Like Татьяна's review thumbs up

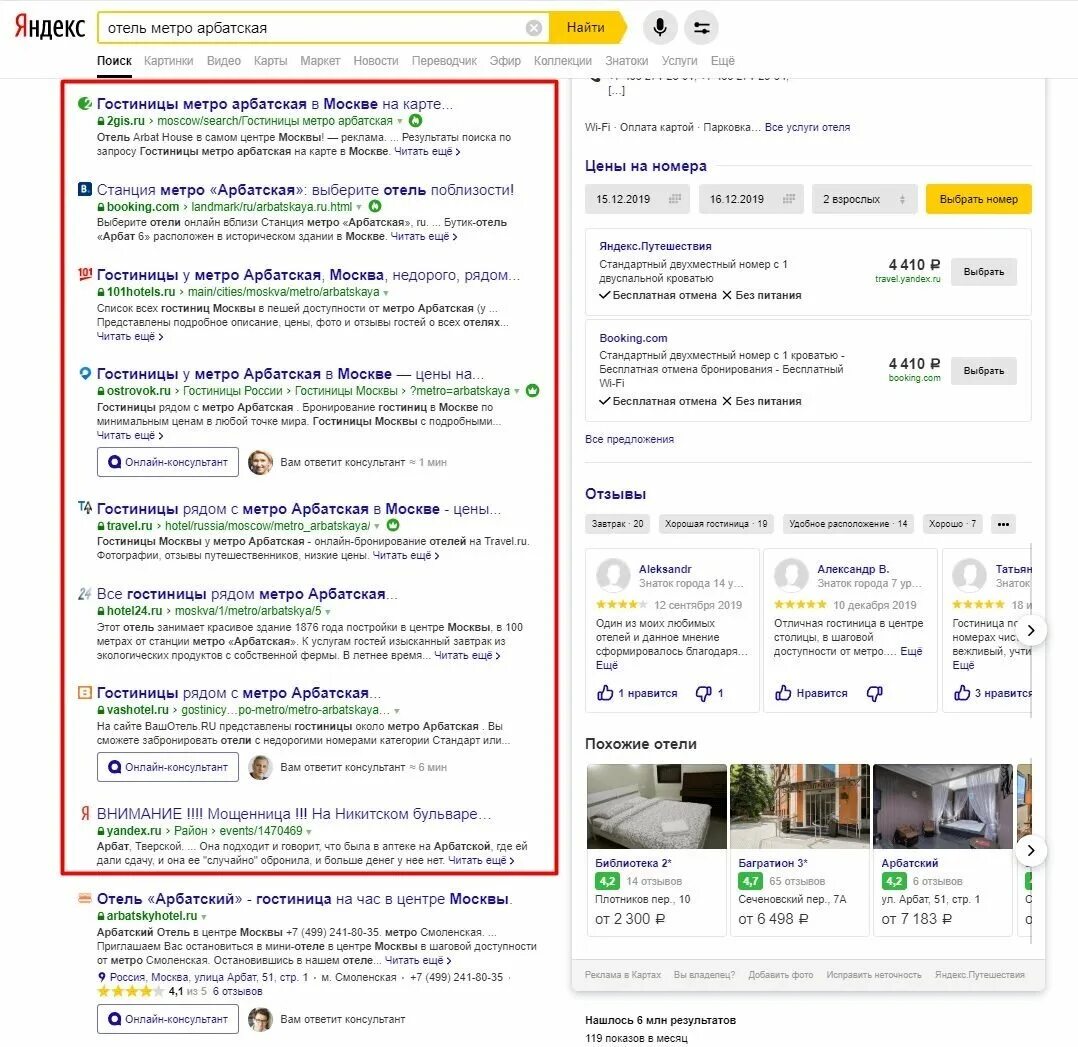[962, 693]
